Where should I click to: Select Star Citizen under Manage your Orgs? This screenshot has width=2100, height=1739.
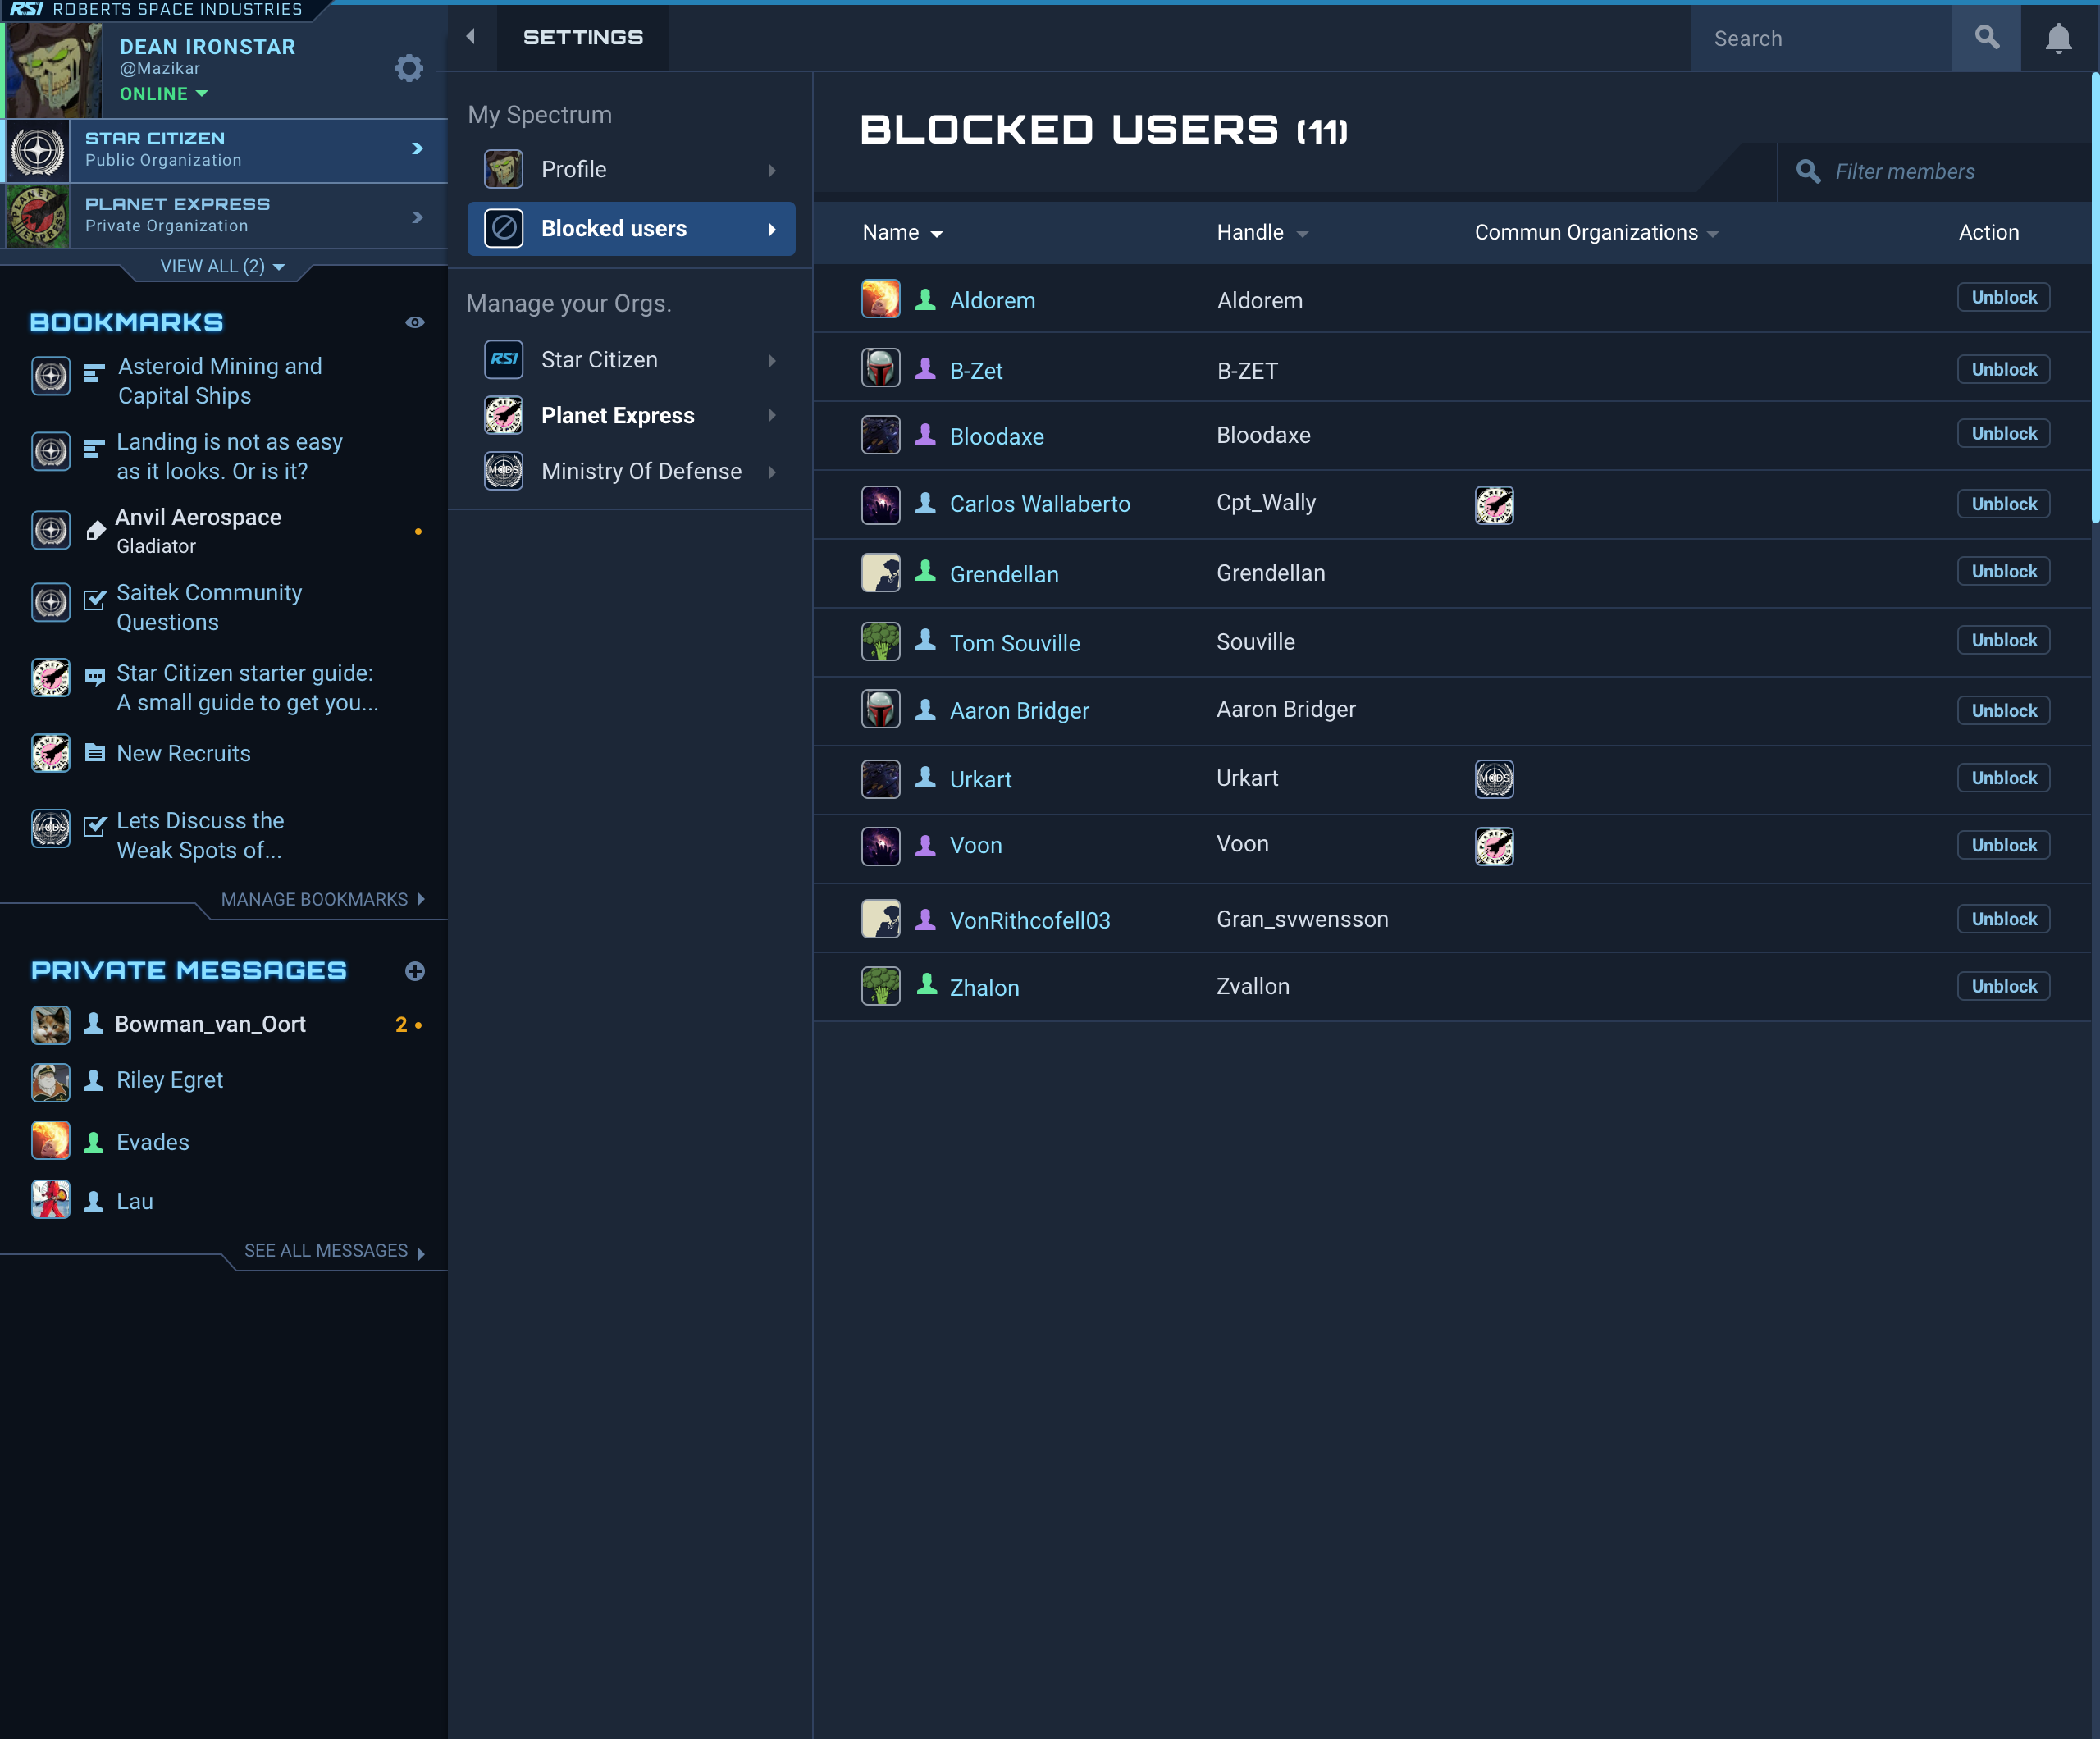coord(631,359)
